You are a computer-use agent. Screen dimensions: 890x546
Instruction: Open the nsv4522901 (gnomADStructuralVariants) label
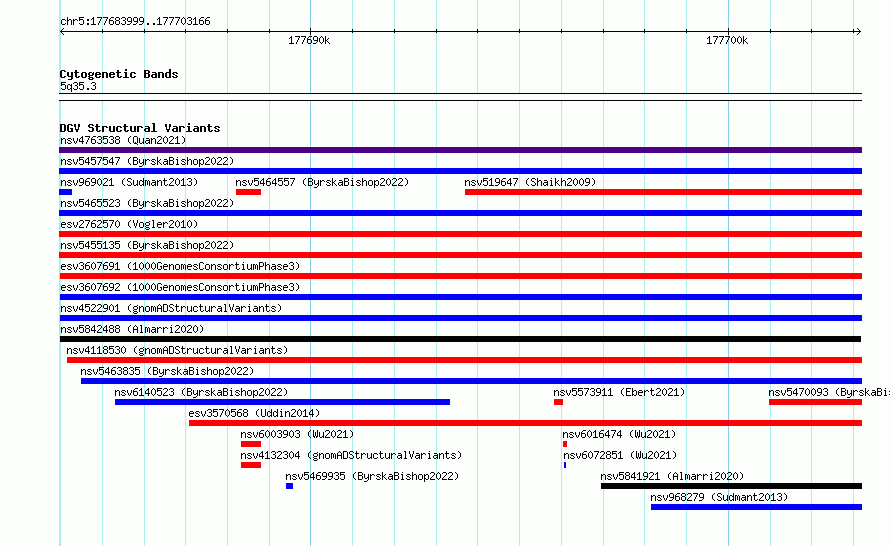click(x=171, y=308)
